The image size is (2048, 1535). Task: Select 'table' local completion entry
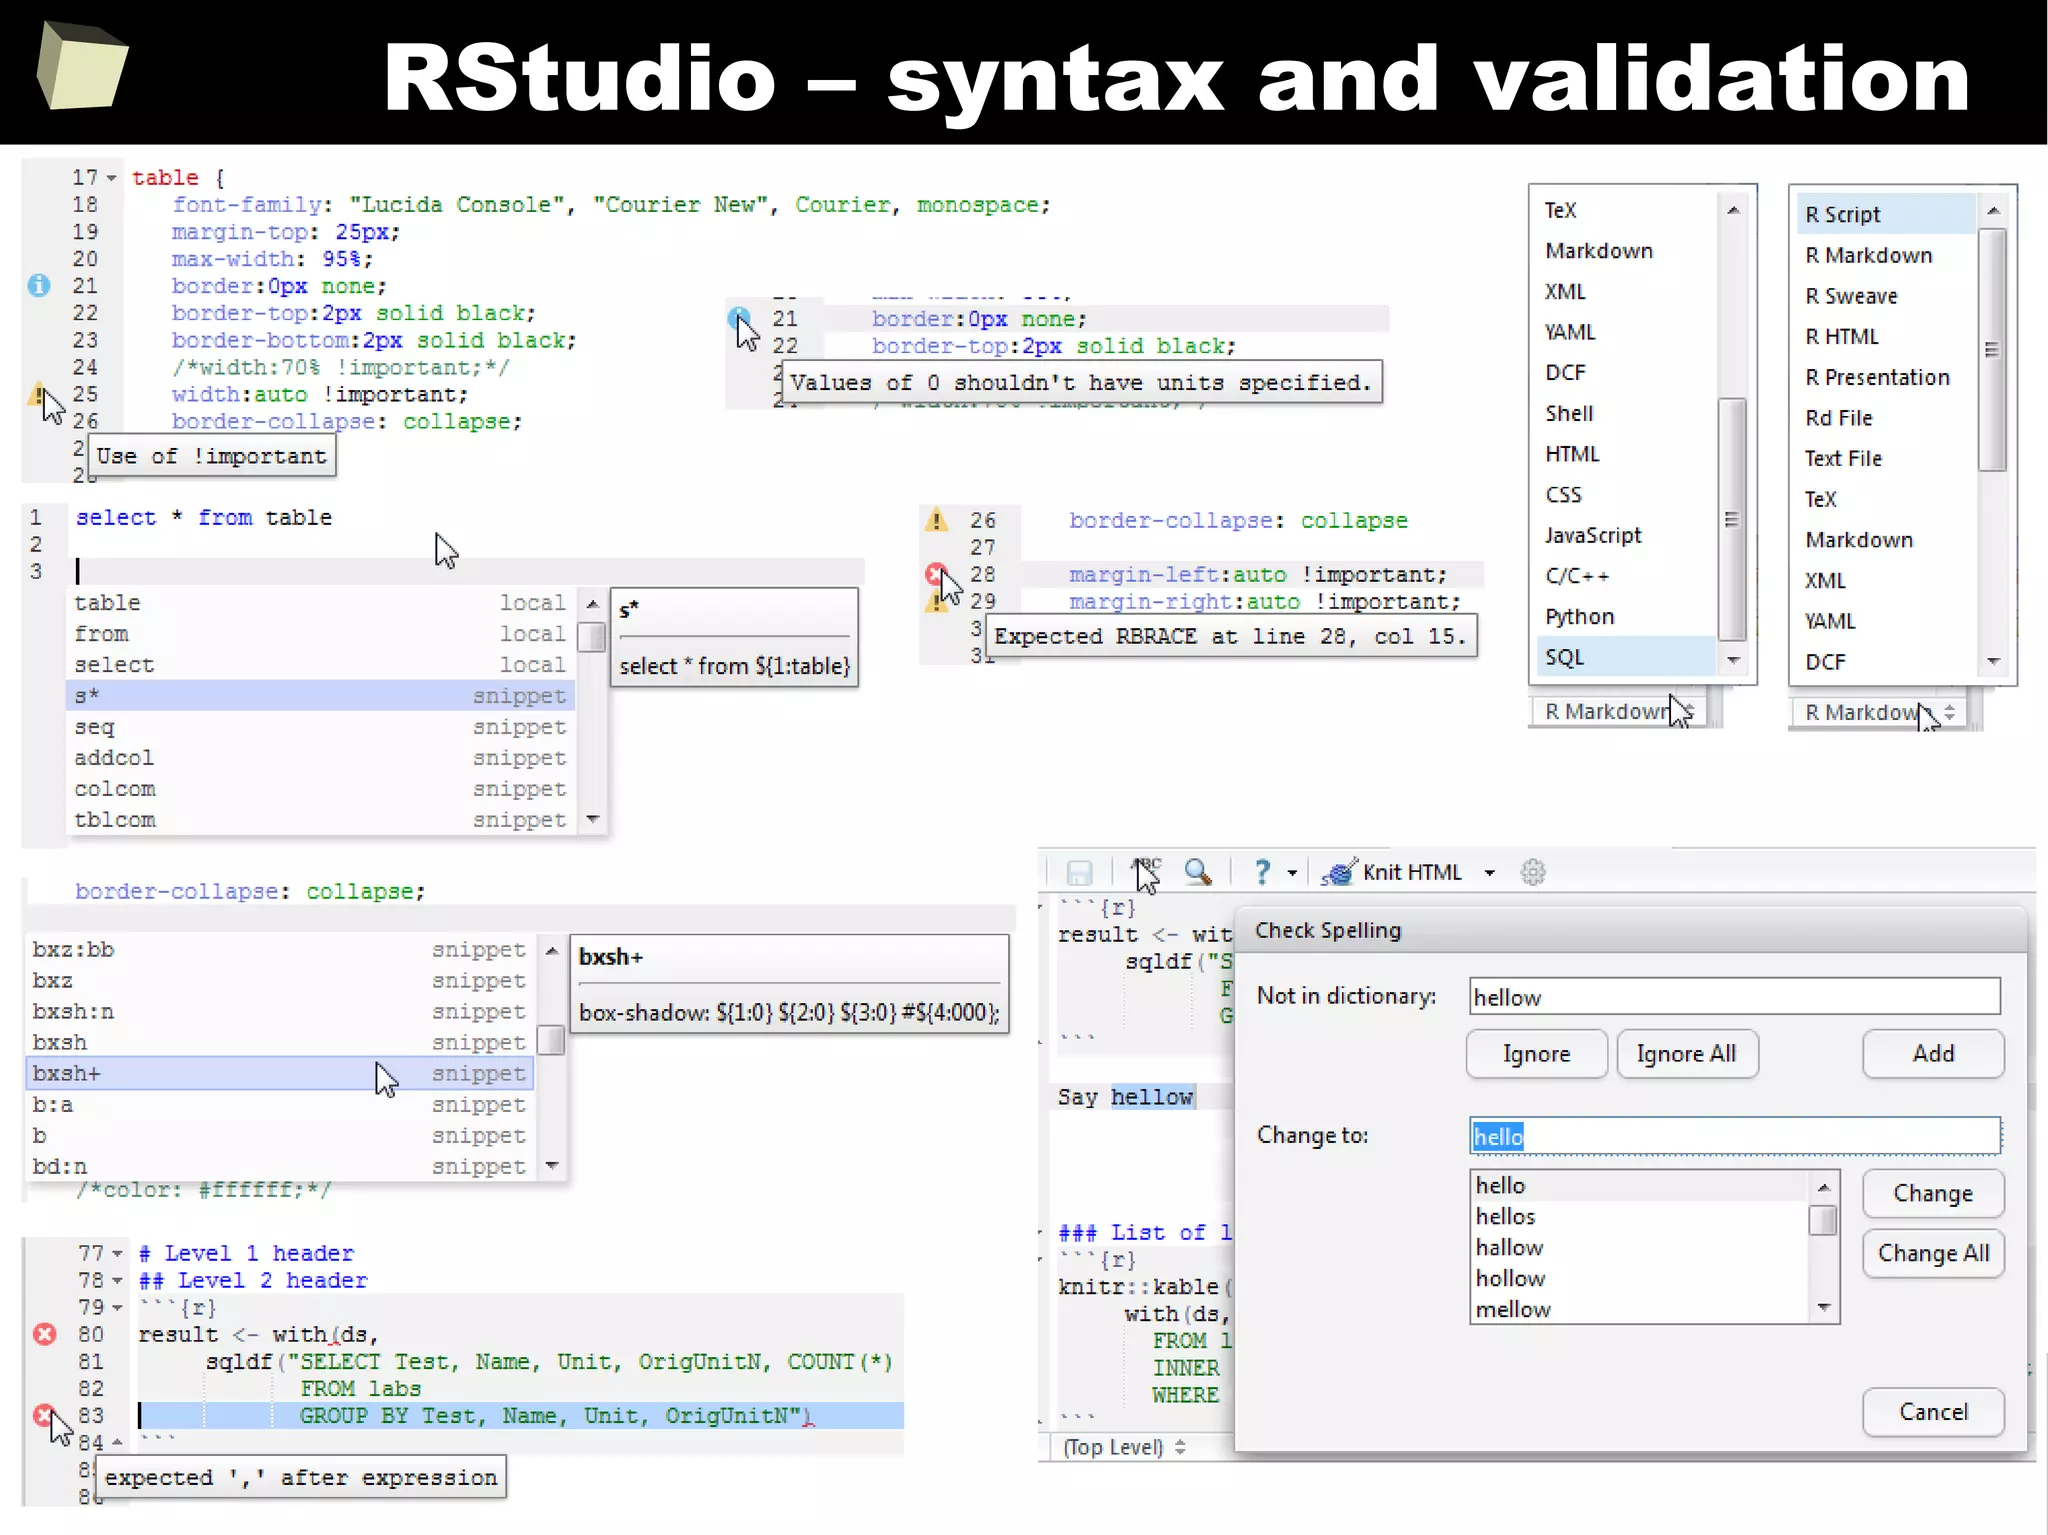(x=320, y=603)
